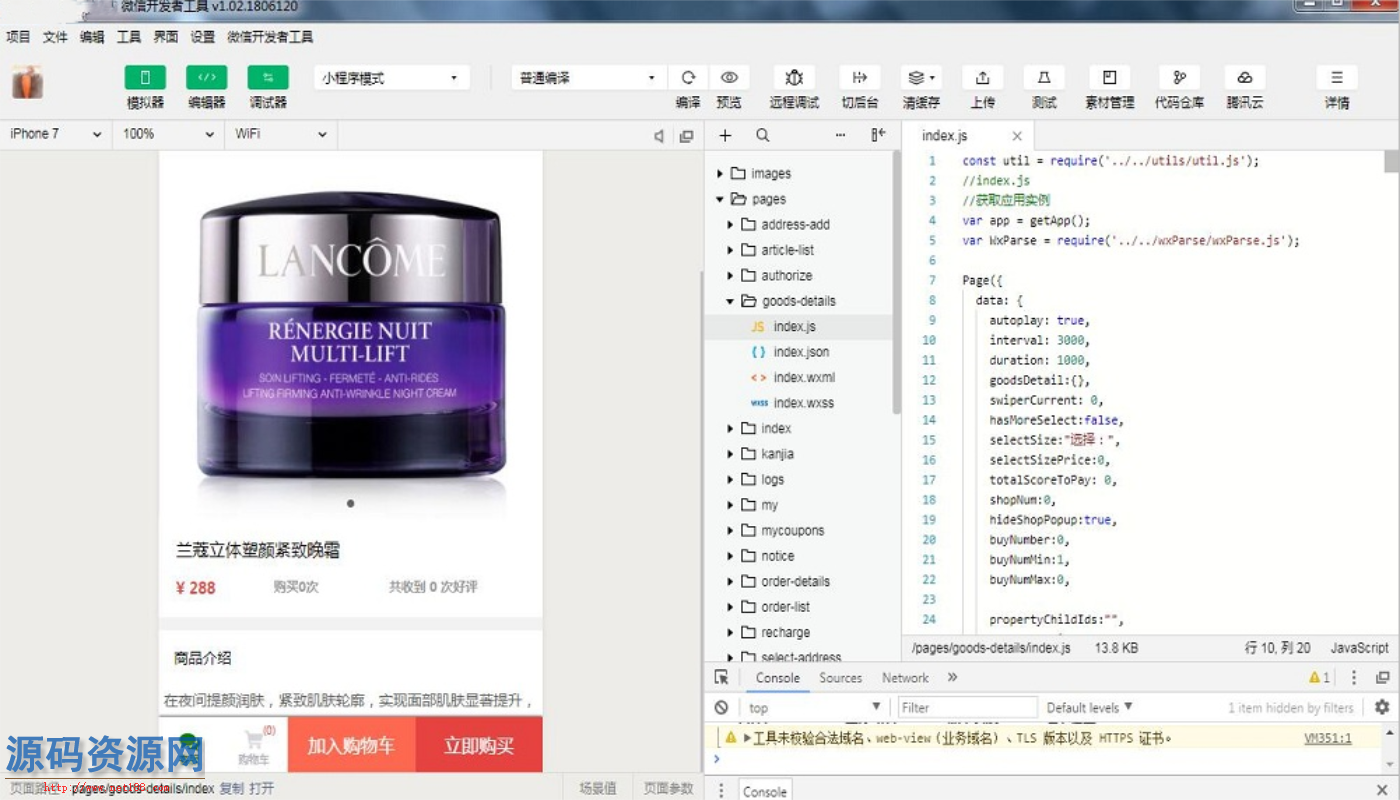The height and width of the screenshot is (800, 1400).
Task: Click the search icon in file panel
Action: [x=762, y=135]
